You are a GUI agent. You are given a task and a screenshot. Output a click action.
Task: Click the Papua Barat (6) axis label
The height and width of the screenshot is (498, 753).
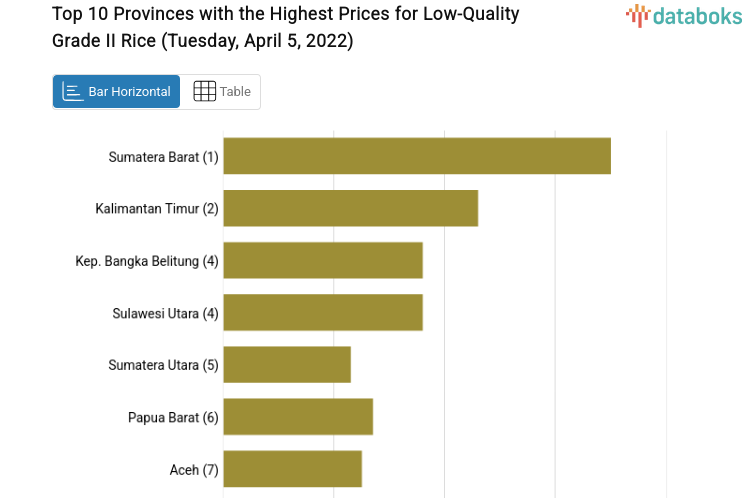173,417
